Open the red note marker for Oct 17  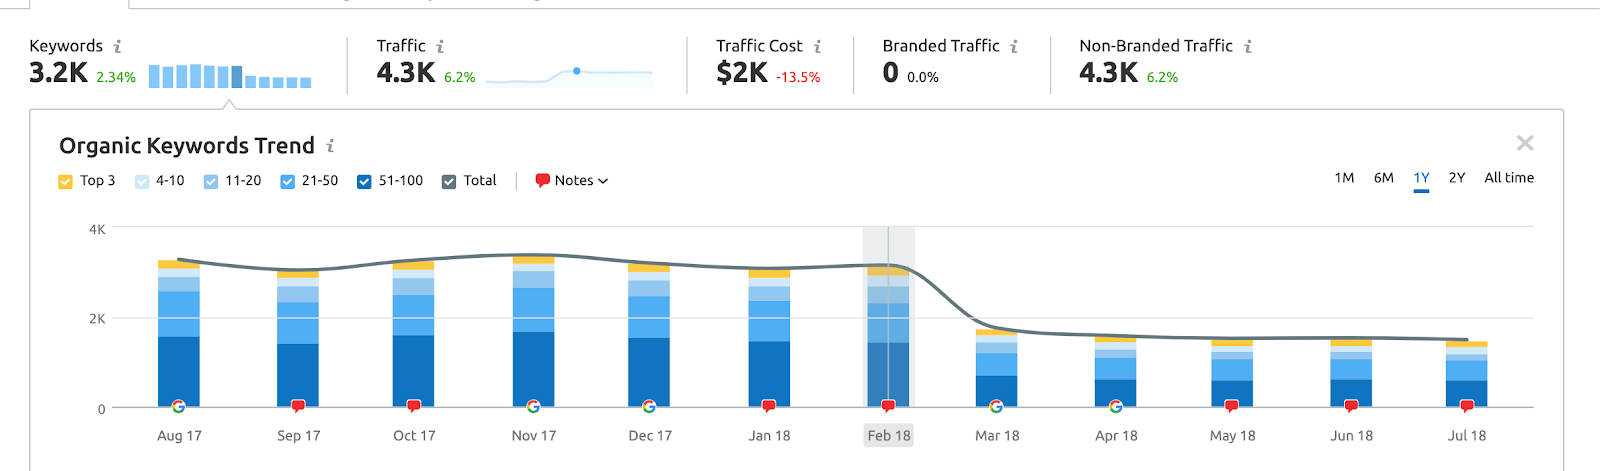coord(414,406)
